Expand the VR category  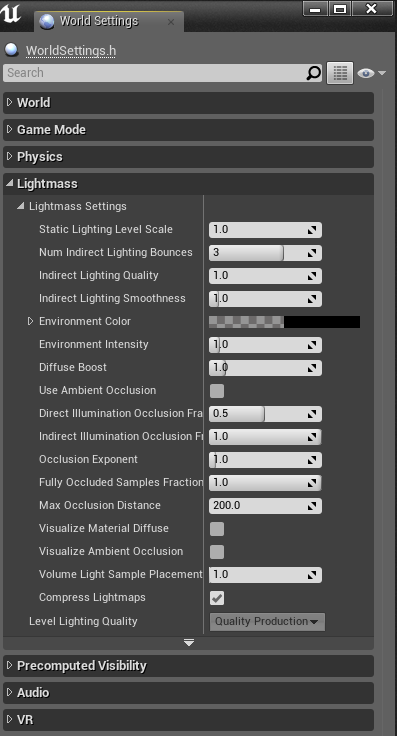[x=9, y=719]
